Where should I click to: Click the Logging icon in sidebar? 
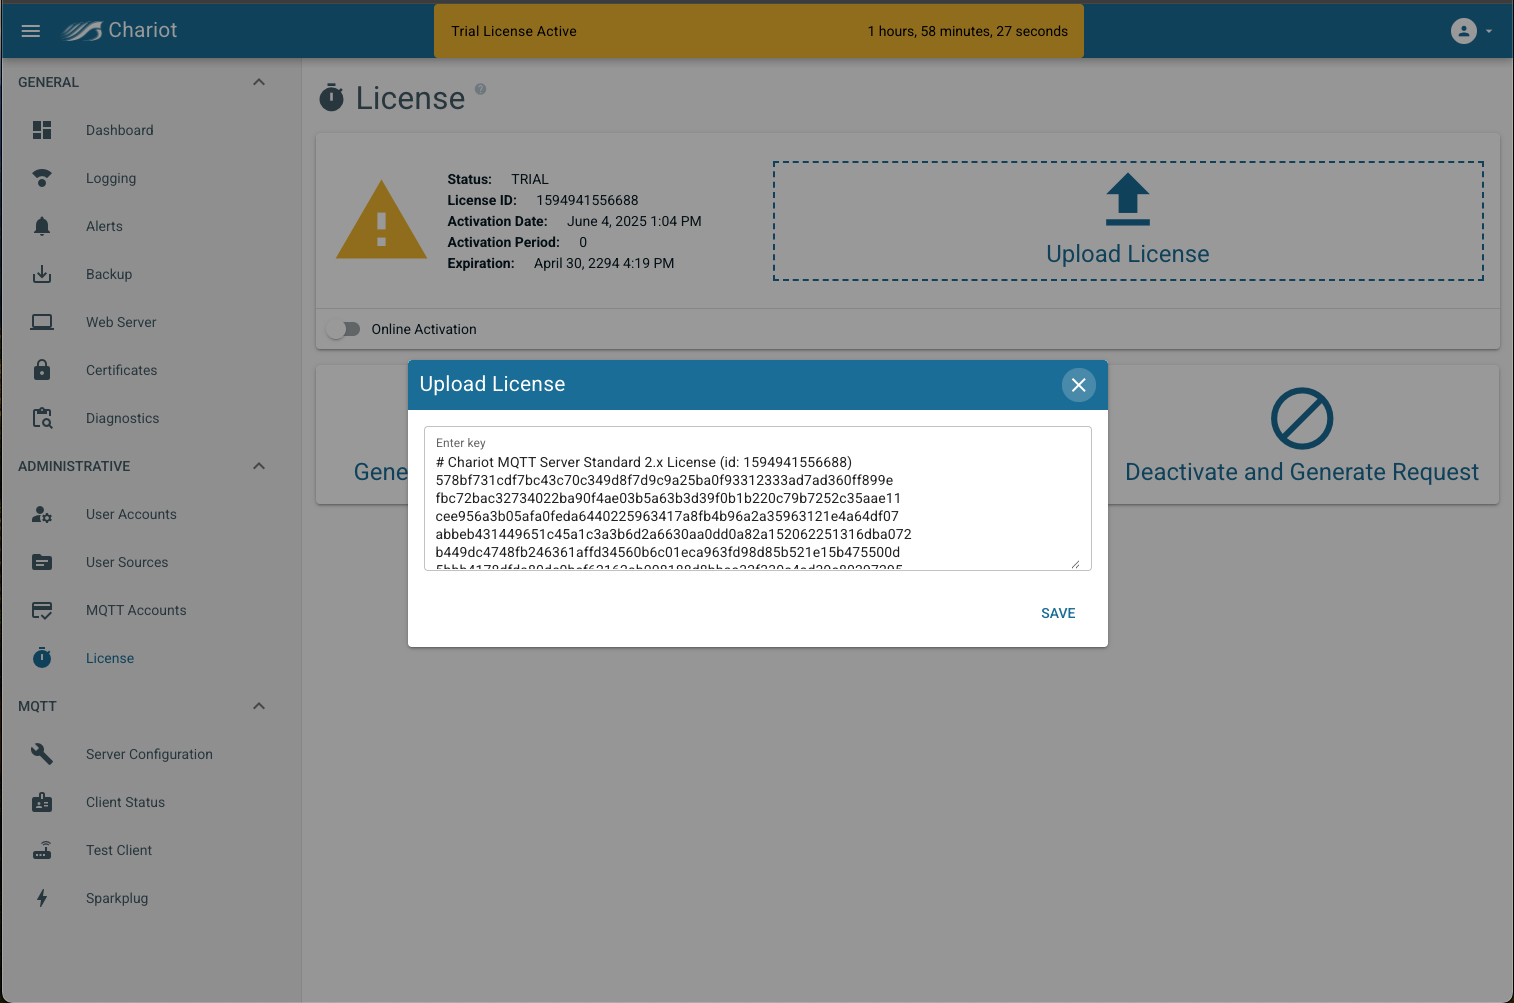(42, 178)
